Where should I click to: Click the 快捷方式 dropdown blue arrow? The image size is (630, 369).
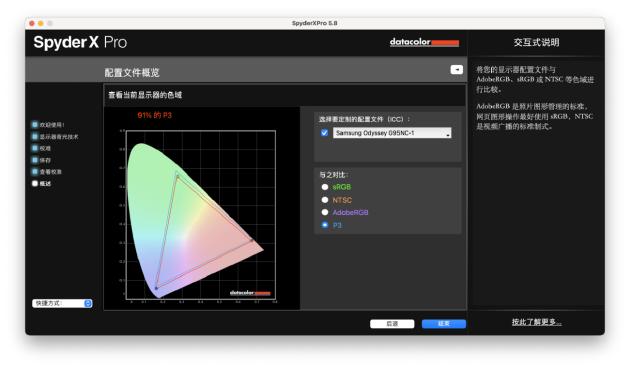click(x=88, y=303)
